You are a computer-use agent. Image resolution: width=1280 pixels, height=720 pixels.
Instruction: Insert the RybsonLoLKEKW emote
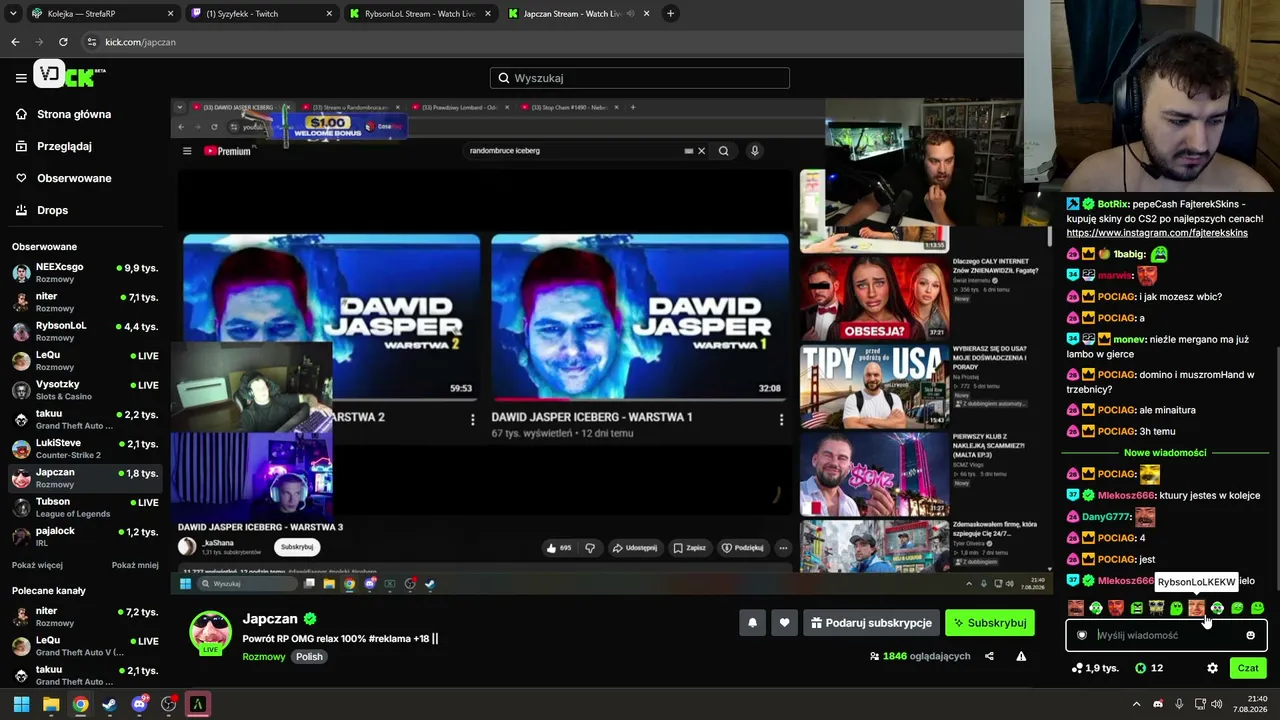pyautogui.click(x=1196, y=608)
